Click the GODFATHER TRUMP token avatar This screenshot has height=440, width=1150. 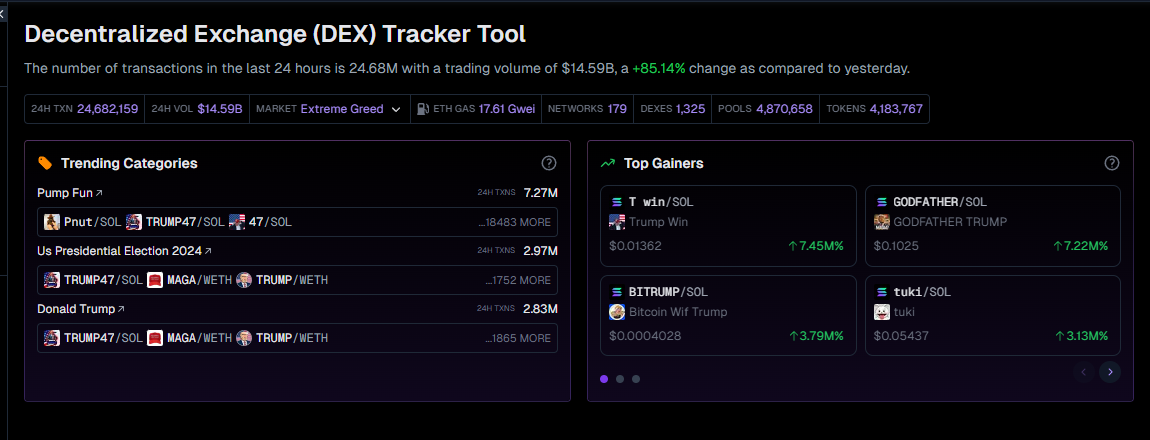click(x=882, y=221)
